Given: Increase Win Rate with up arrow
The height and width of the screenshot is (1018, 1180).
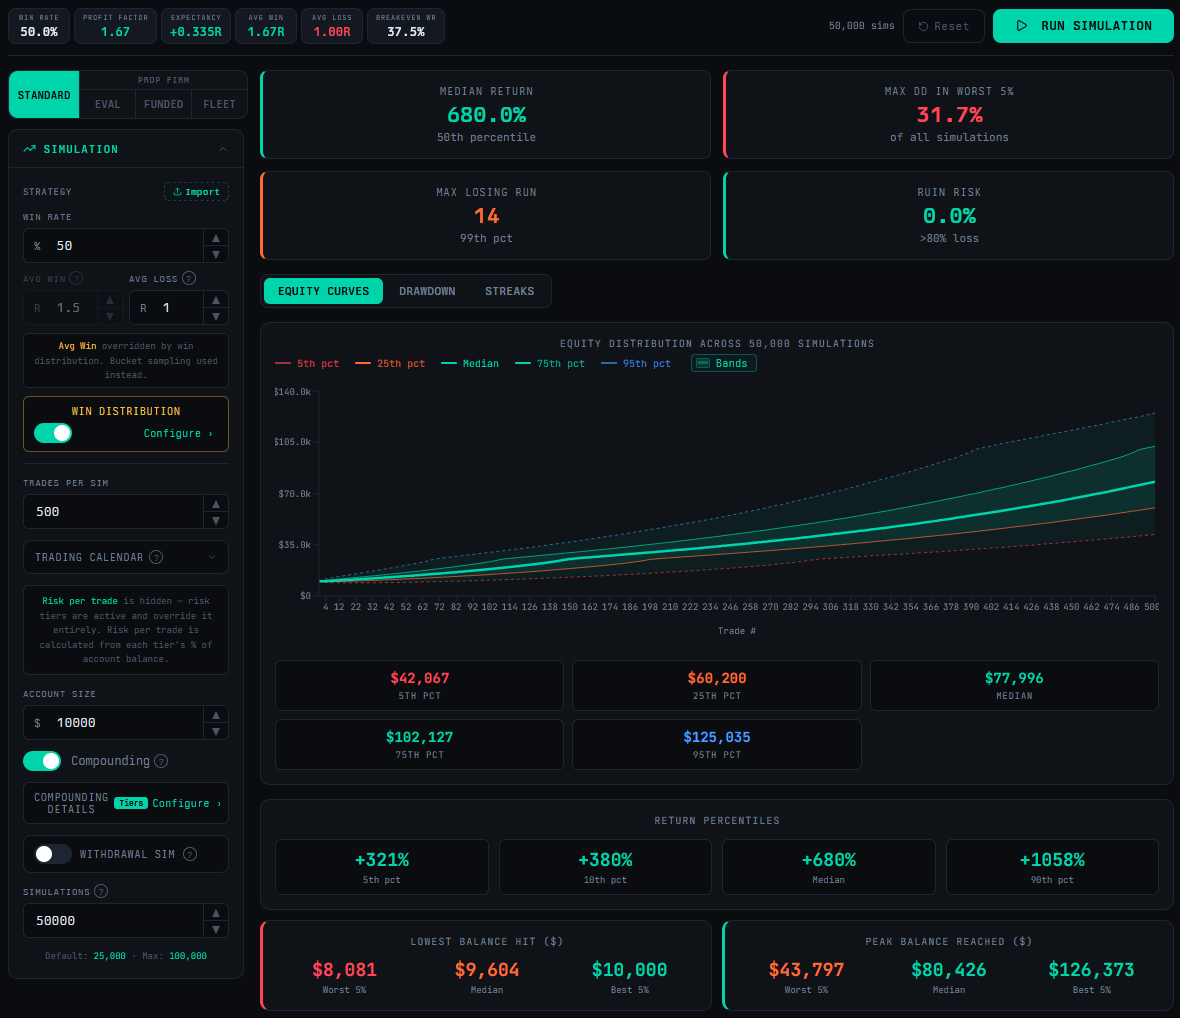Looking at the screenshot, I should click(216, 238).
